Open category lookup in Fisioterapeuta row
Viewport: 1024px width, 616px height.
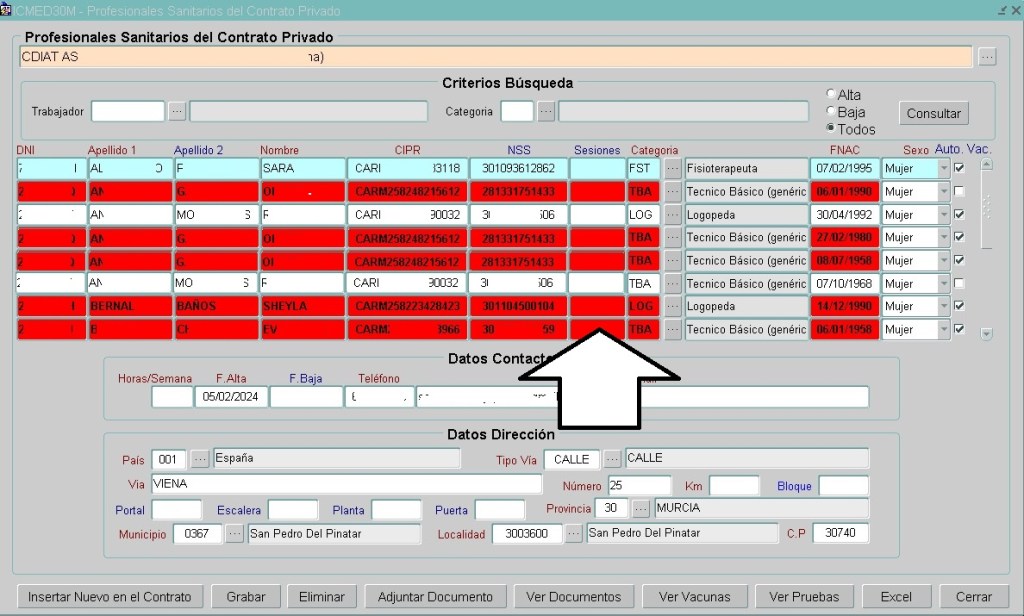pyautogui.click(x=673, y=168)
